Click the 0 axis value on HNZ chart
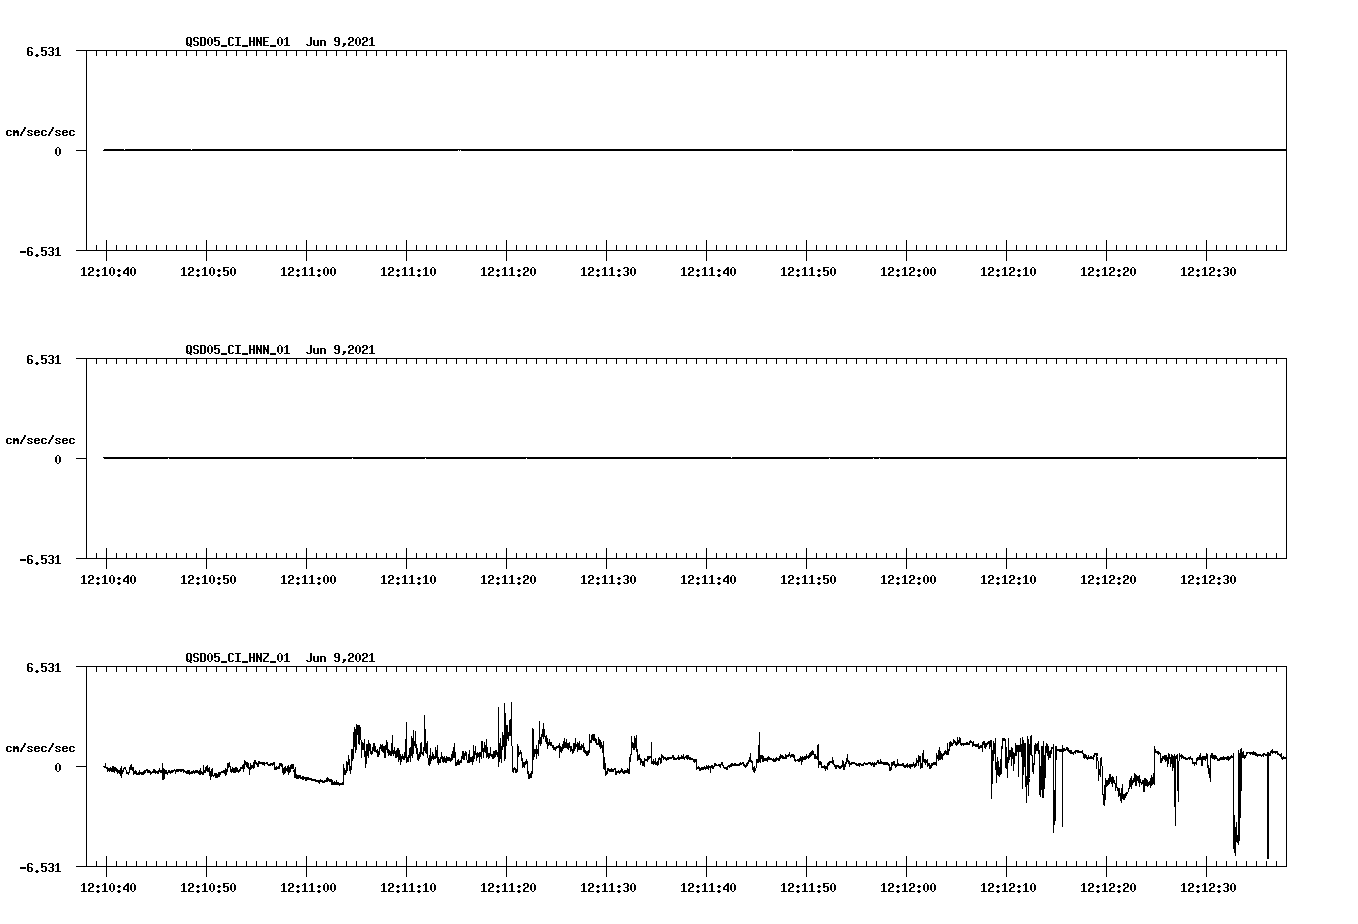Screen dimensions: 1358x924 58,767
